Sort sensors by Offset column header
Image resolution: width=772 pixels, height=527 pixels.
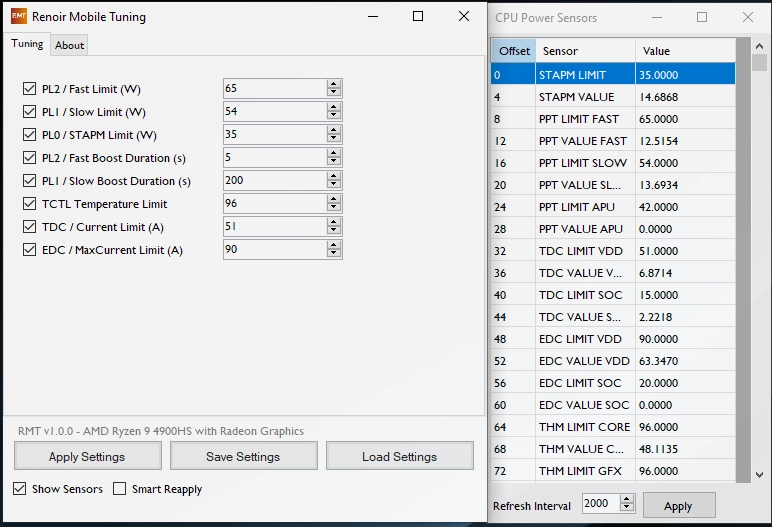coord(514,51)
